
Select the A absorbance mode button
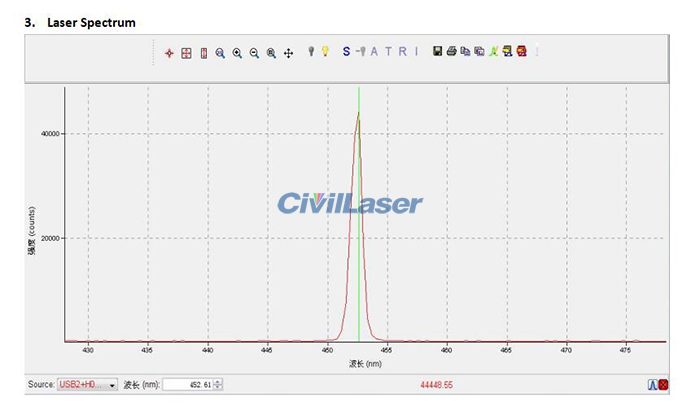tap(374, 51)
